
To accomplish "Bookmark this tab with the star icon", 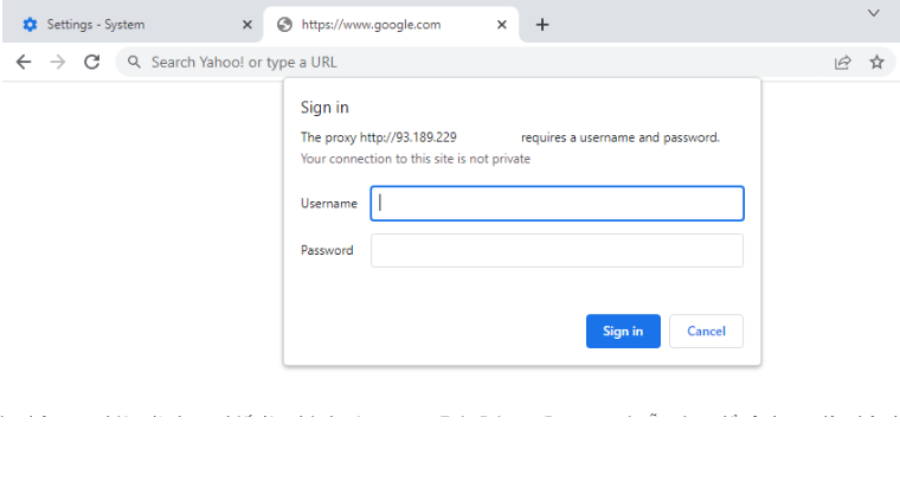I will pyautogui.click(x=877, y=62).
